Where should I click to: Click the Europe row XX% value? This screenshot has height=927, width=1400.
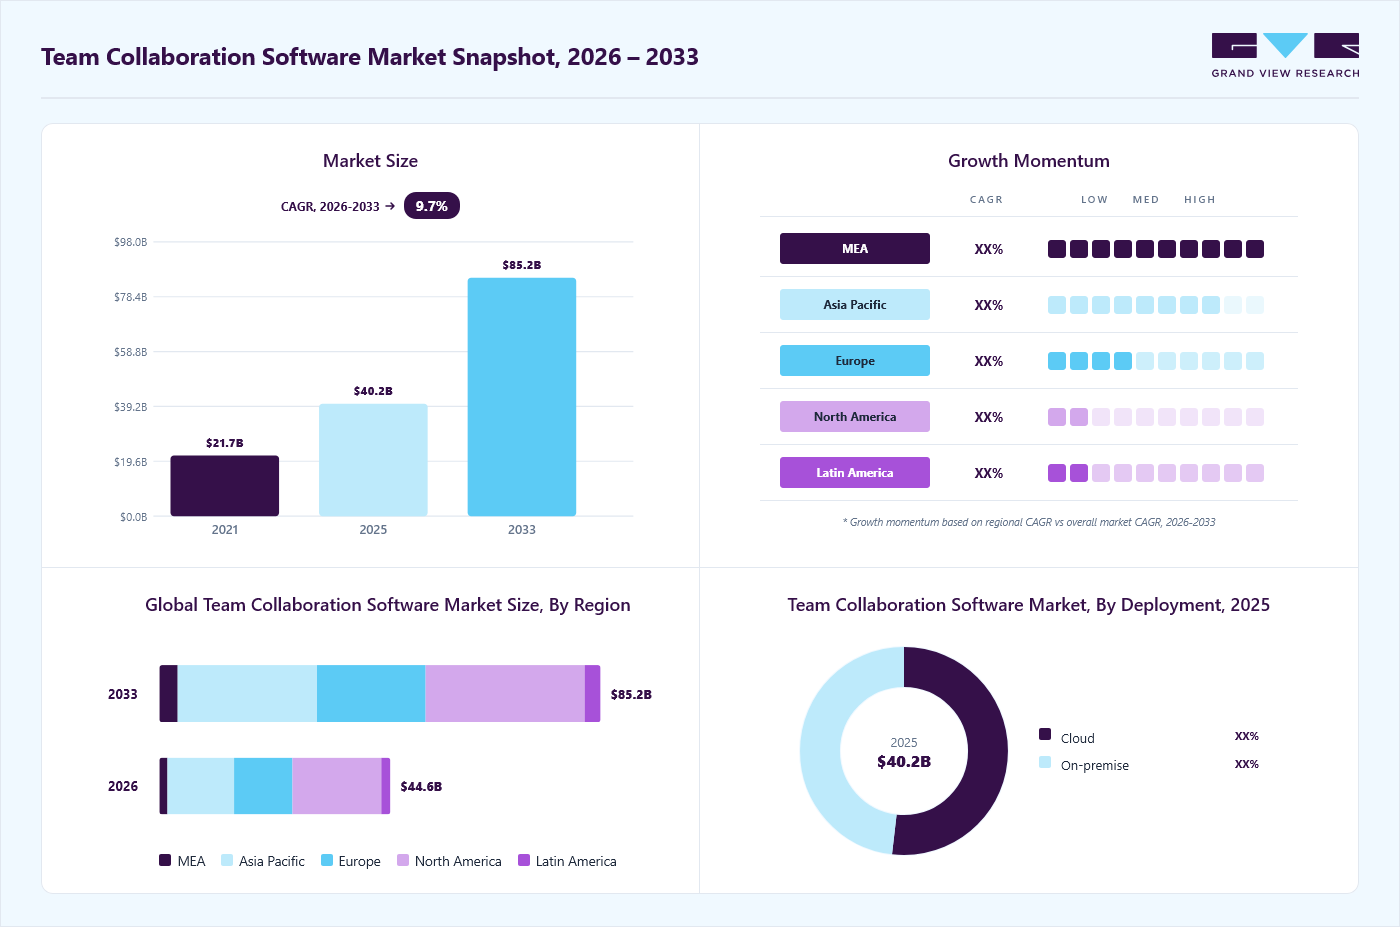click(989, 361)
